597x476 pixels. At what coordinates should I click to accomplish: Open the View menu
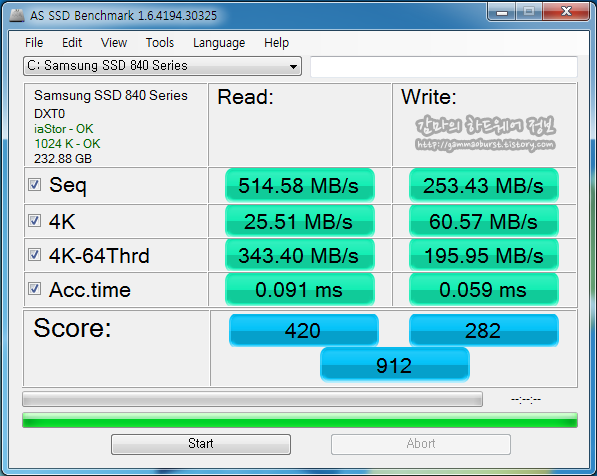[114, 43]
